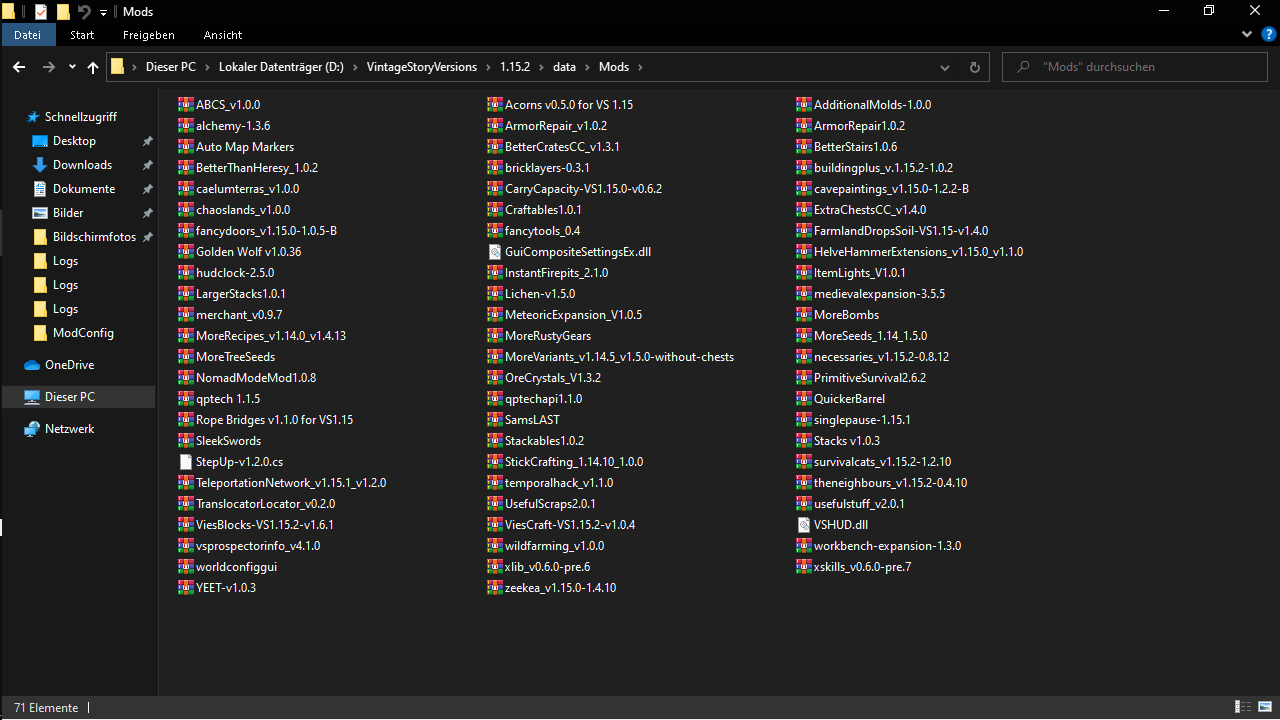
Task: Open the Ansicht ribbon tab
Action: [223, 35]
